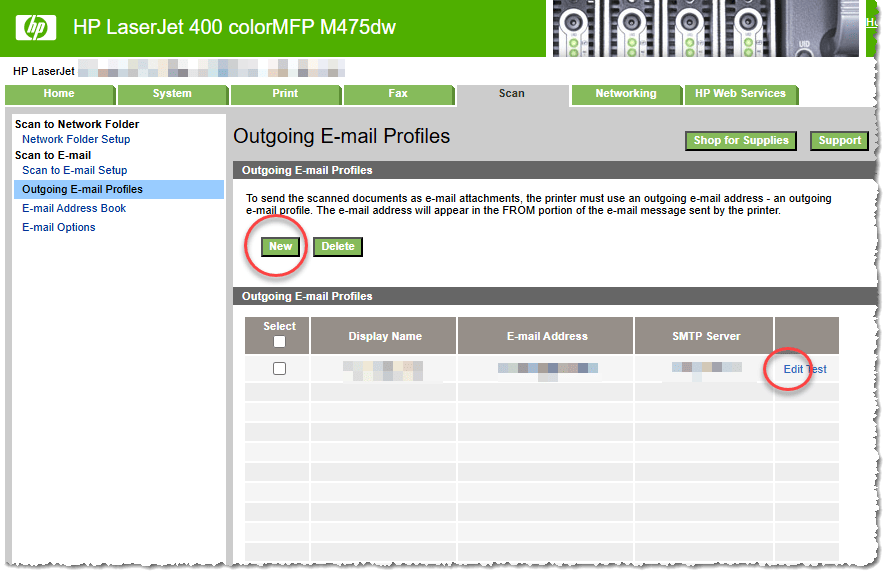Image resolution: width=889 pixels, height=575 pixels.
Task: Open the Support button
Action: coord(839,141)
